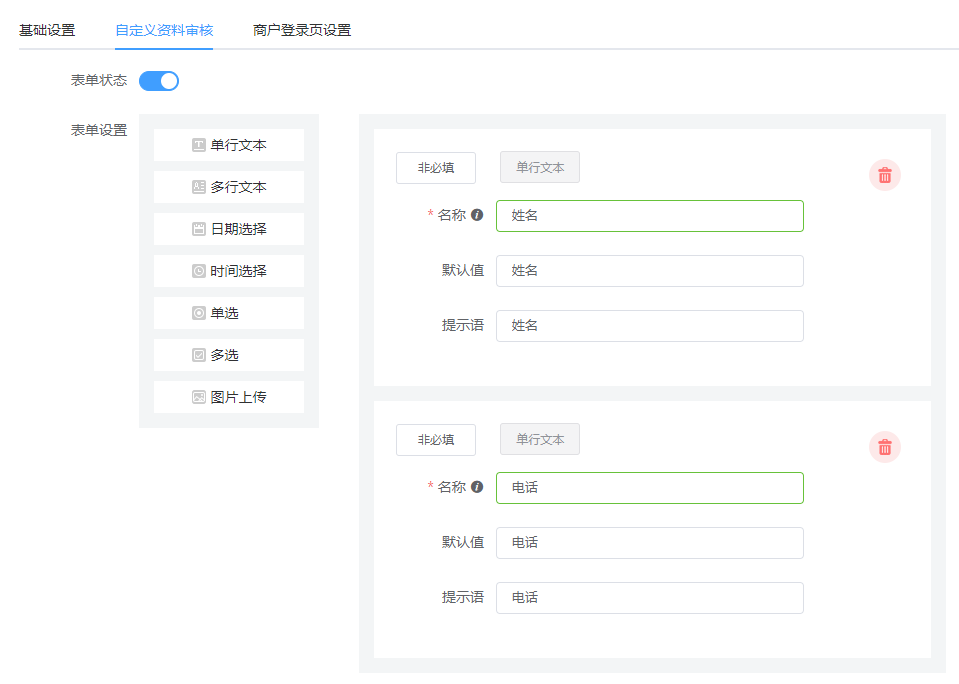Toggle 非必填 button in 姓名 block
This screenshot has width=959, height=684.
435,168
